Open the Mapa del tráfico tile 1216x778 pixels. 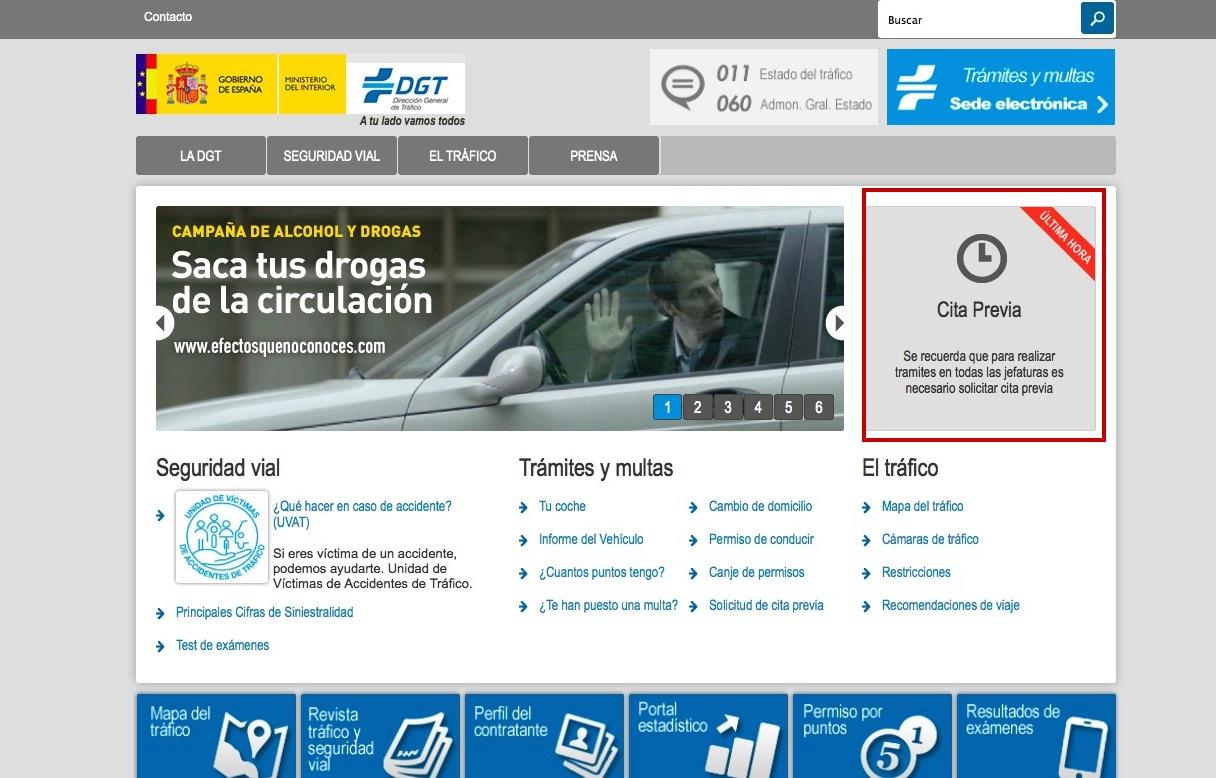point(216,735)
